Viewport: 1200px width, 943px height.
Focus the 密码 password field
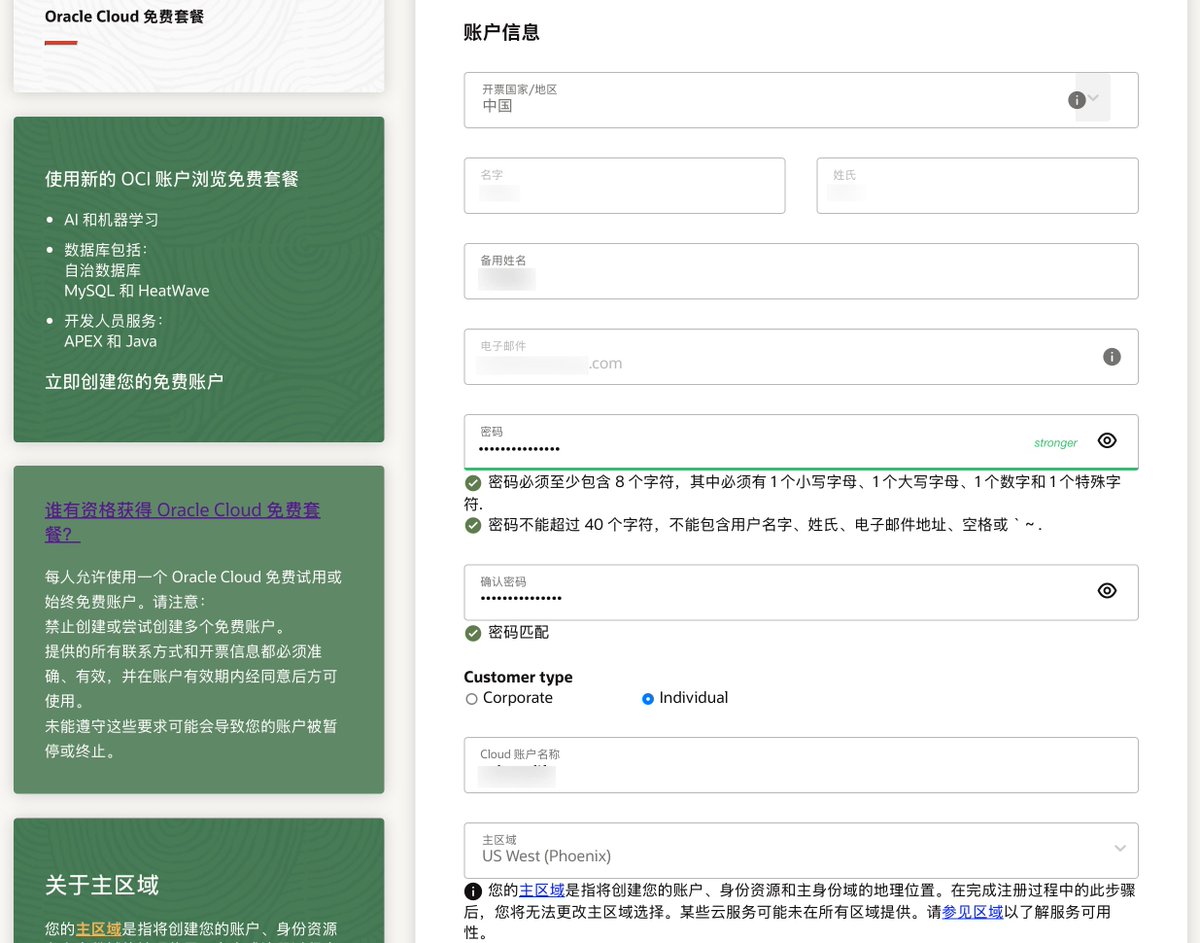click(801, 441)
